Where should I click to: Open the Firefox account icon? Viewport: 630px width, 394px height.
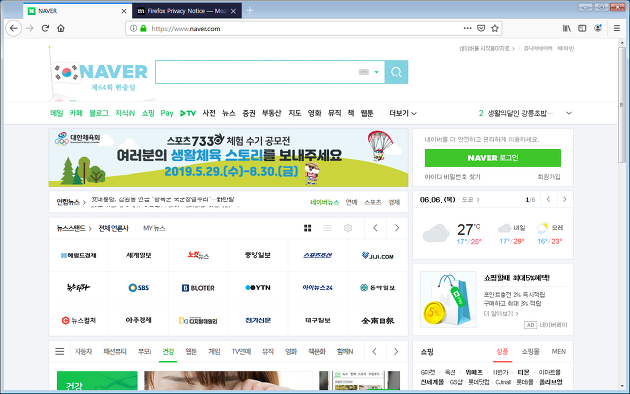[598, 28]
